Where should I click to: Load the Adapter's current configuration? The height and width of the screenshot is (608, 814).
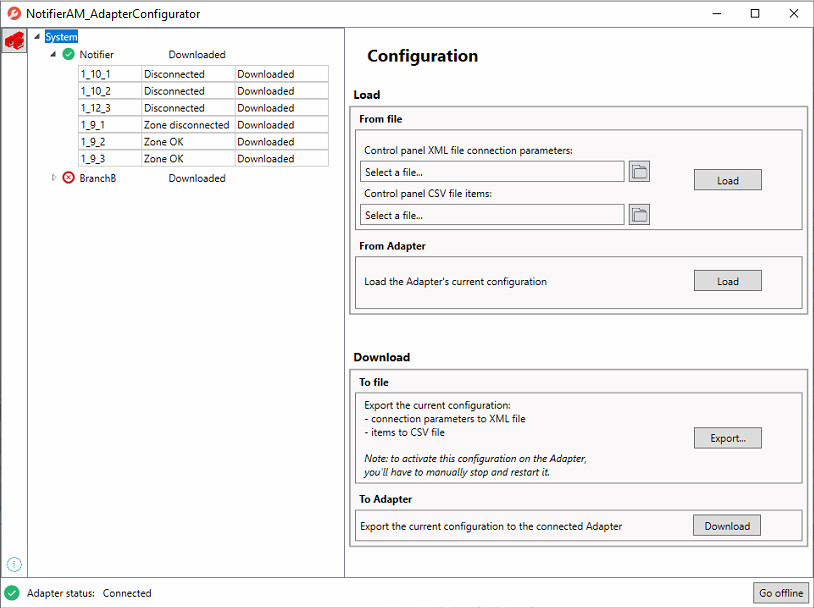(727, 281)
